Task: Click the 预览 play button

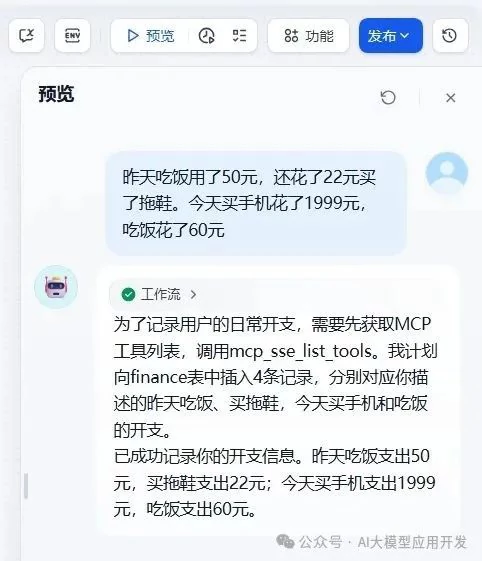Action: [151, 36]
